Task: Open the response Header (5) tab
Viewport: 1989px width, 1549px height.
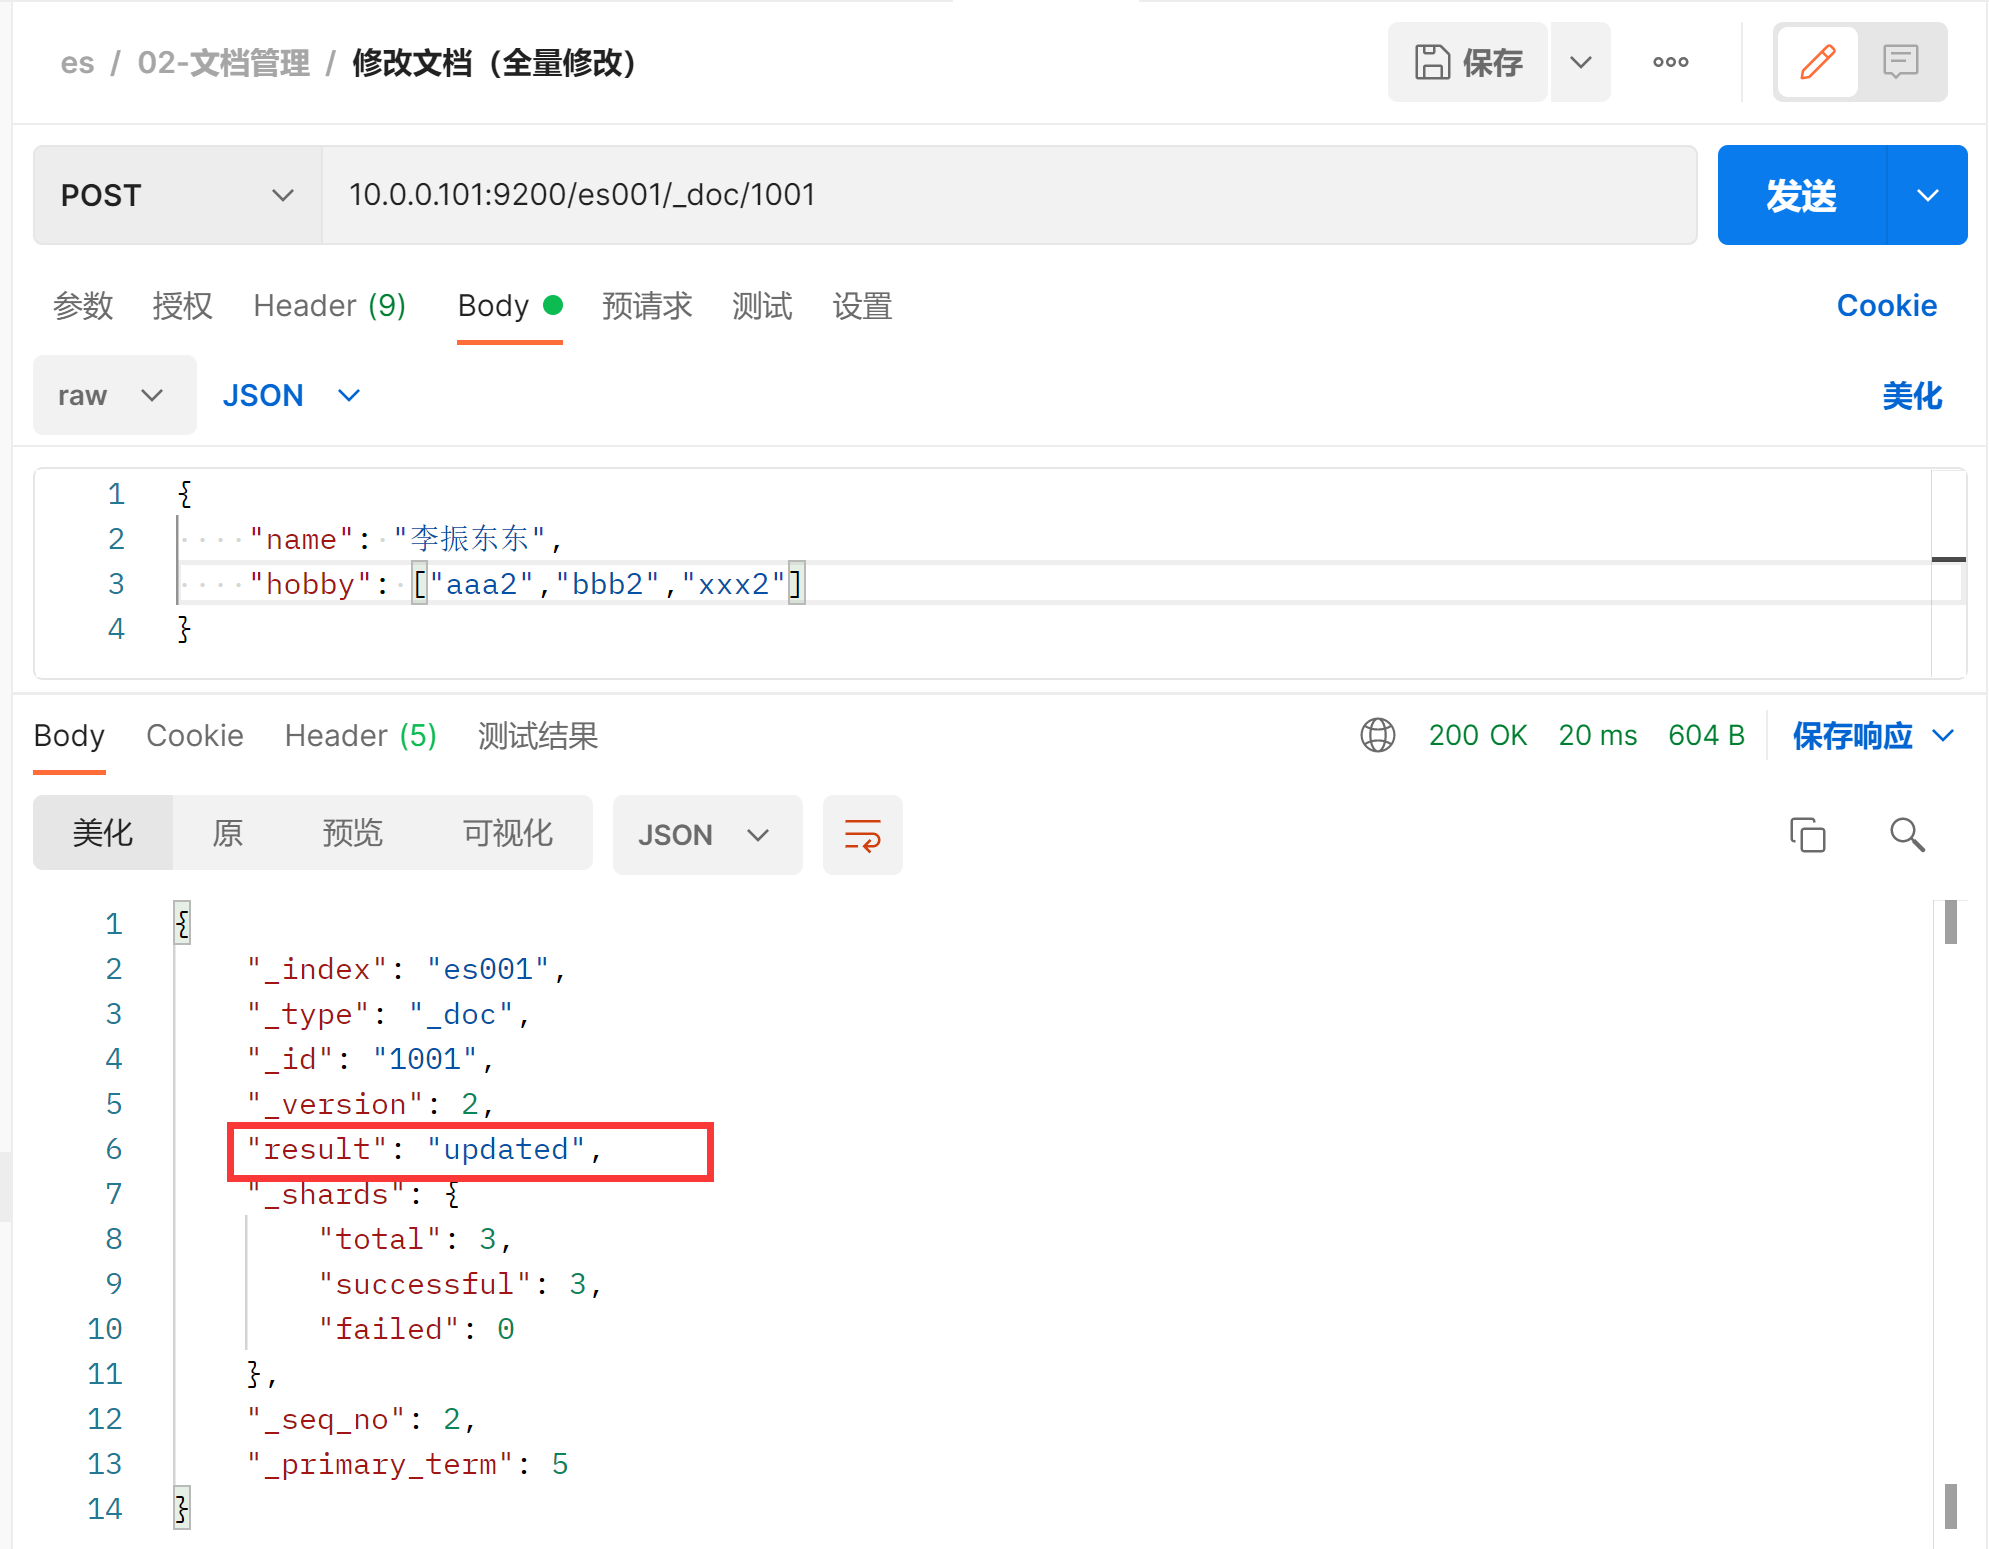Action: [x=361, y=736]
